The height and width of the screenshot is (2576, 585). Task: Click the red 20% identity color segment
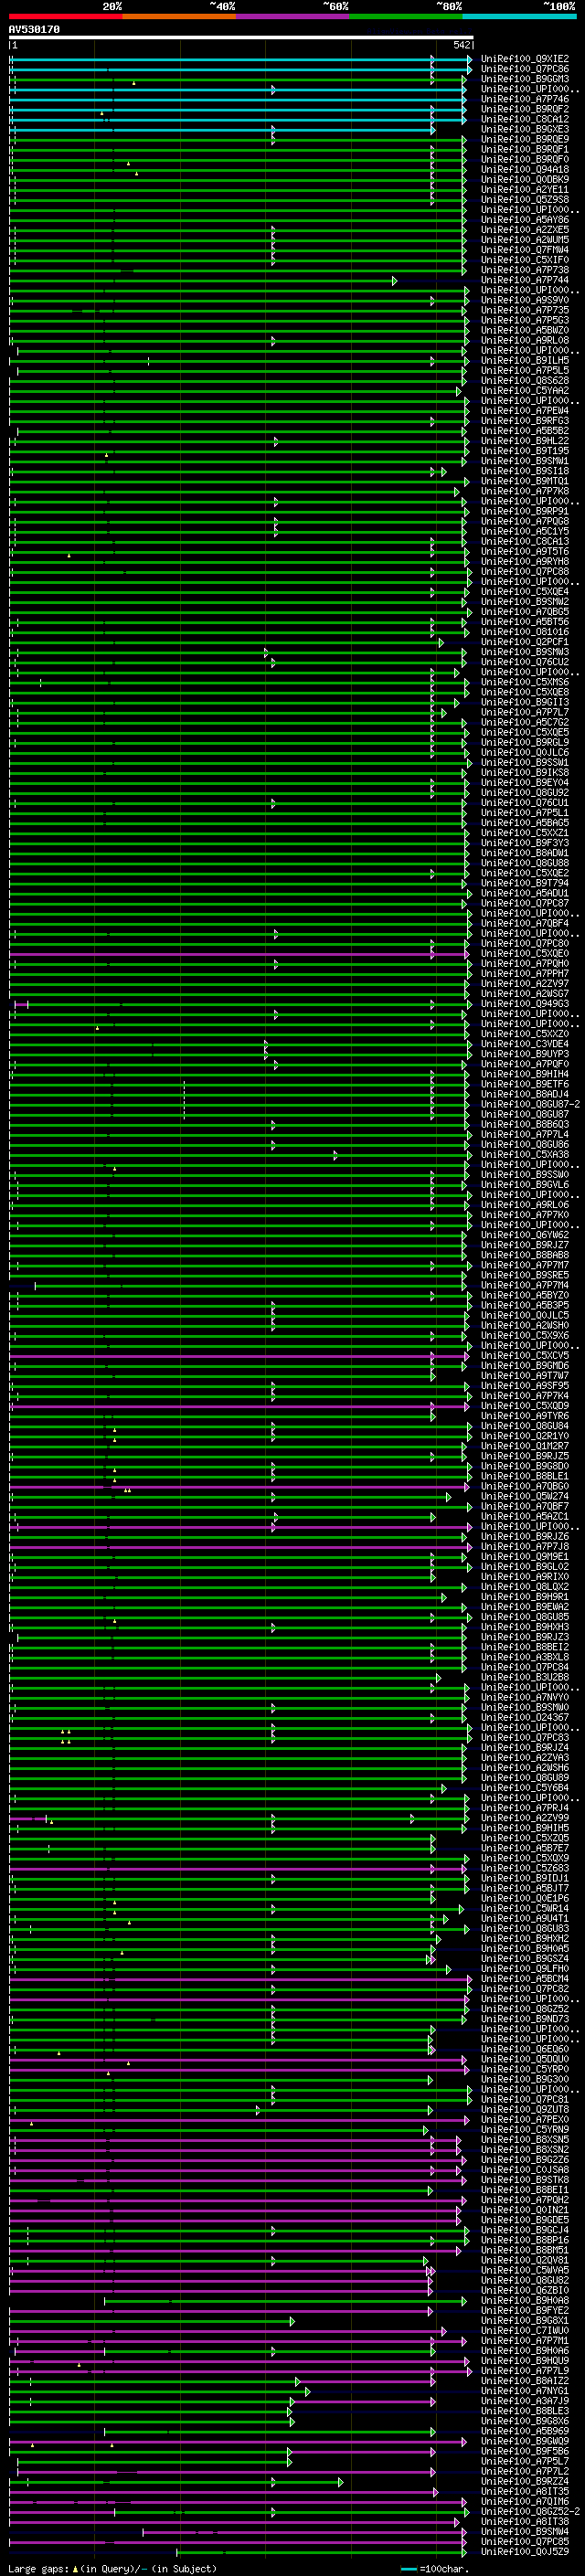[x=65, y=17]
